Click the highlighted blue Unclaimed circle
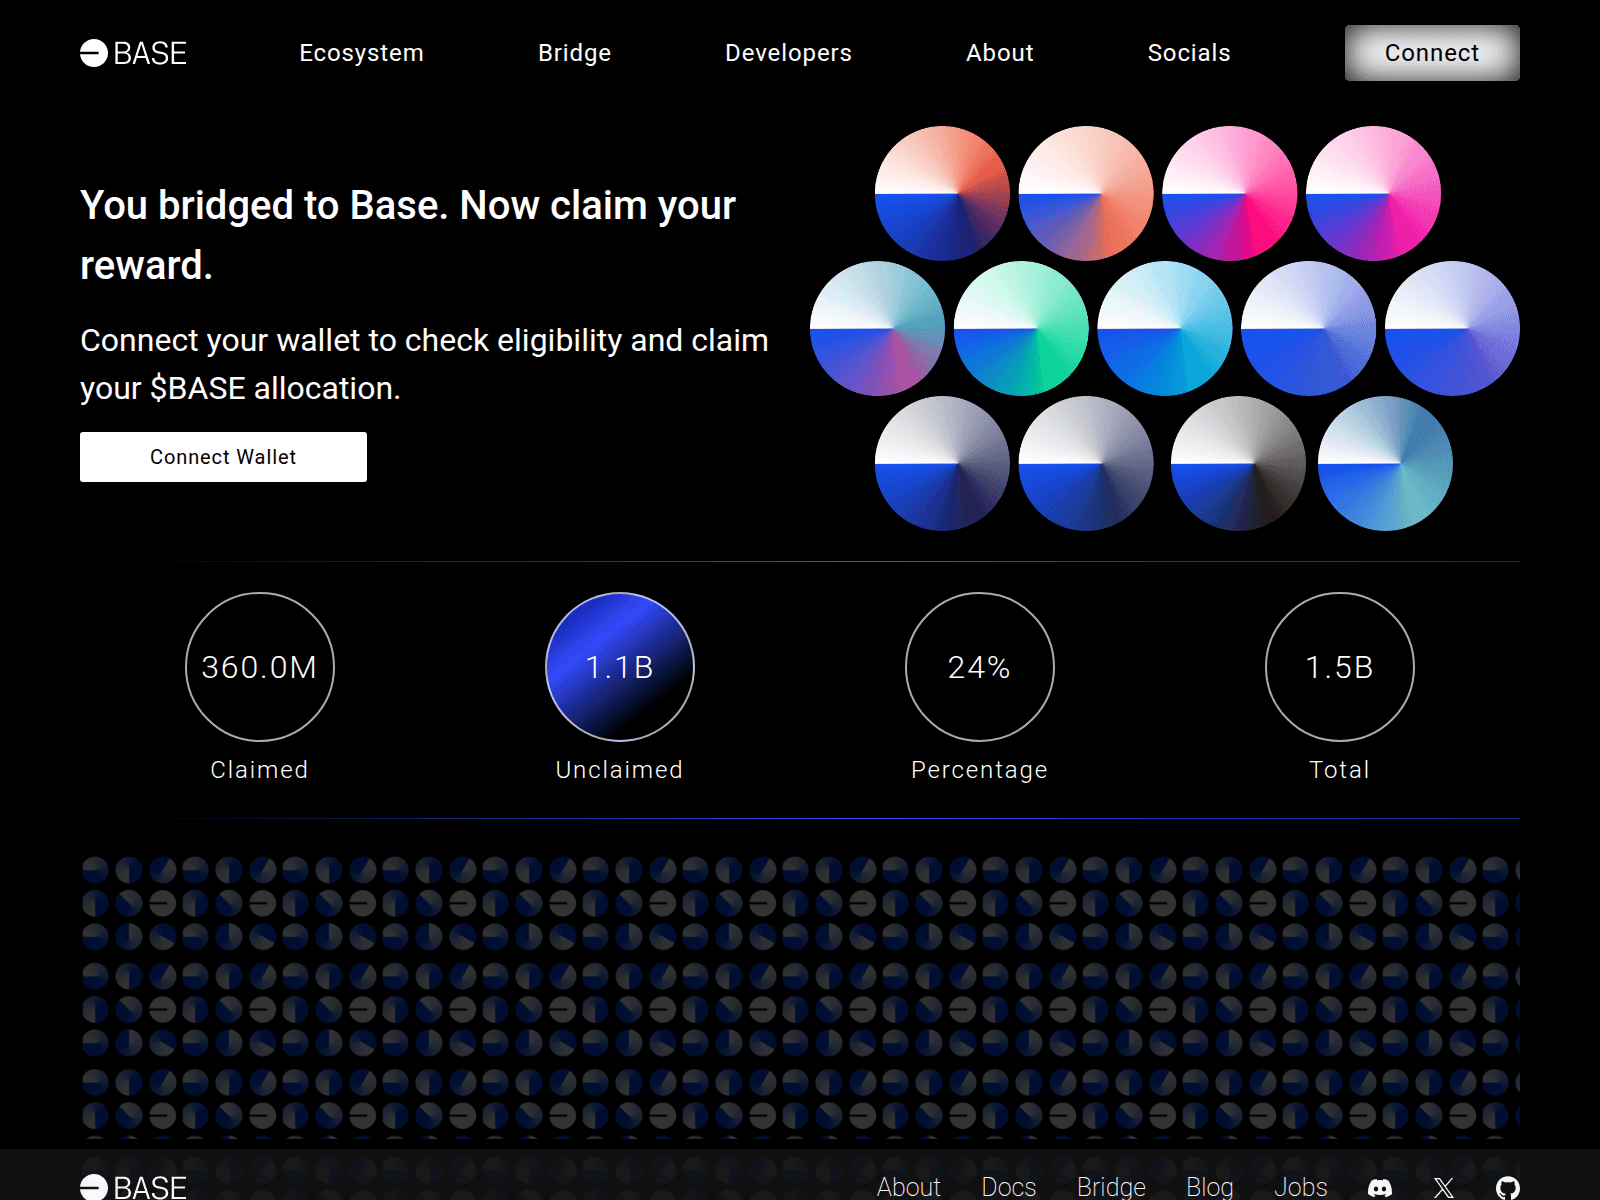Viewport: 1600px width, 1200px height. (619, 667)
